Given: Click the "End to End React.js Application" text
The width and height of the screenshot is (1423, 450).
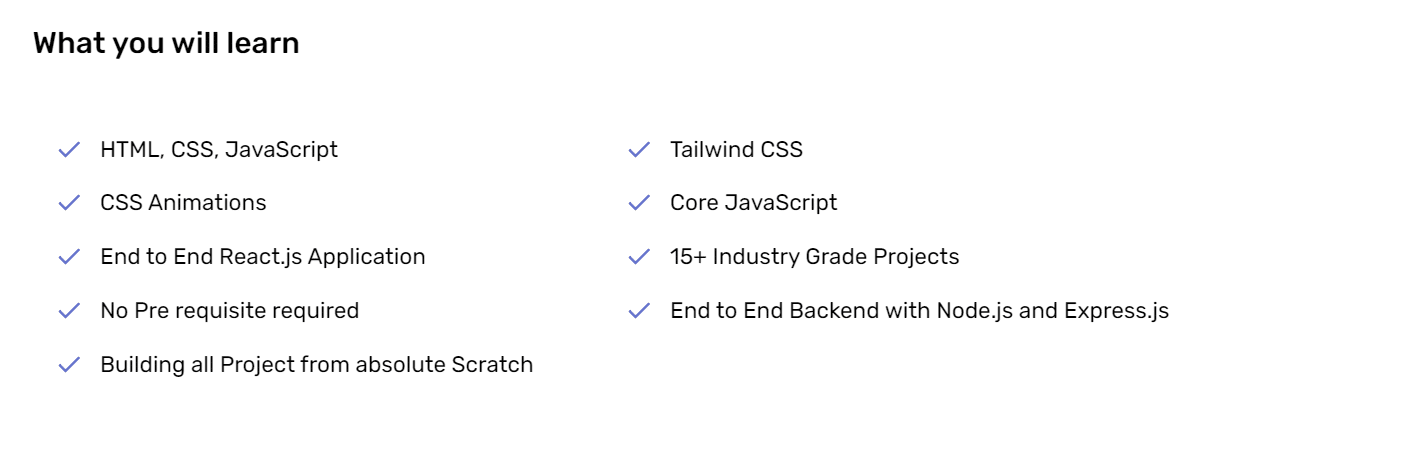Looking at the screenshot, I should pyautogui.click(x=262, y=257).
